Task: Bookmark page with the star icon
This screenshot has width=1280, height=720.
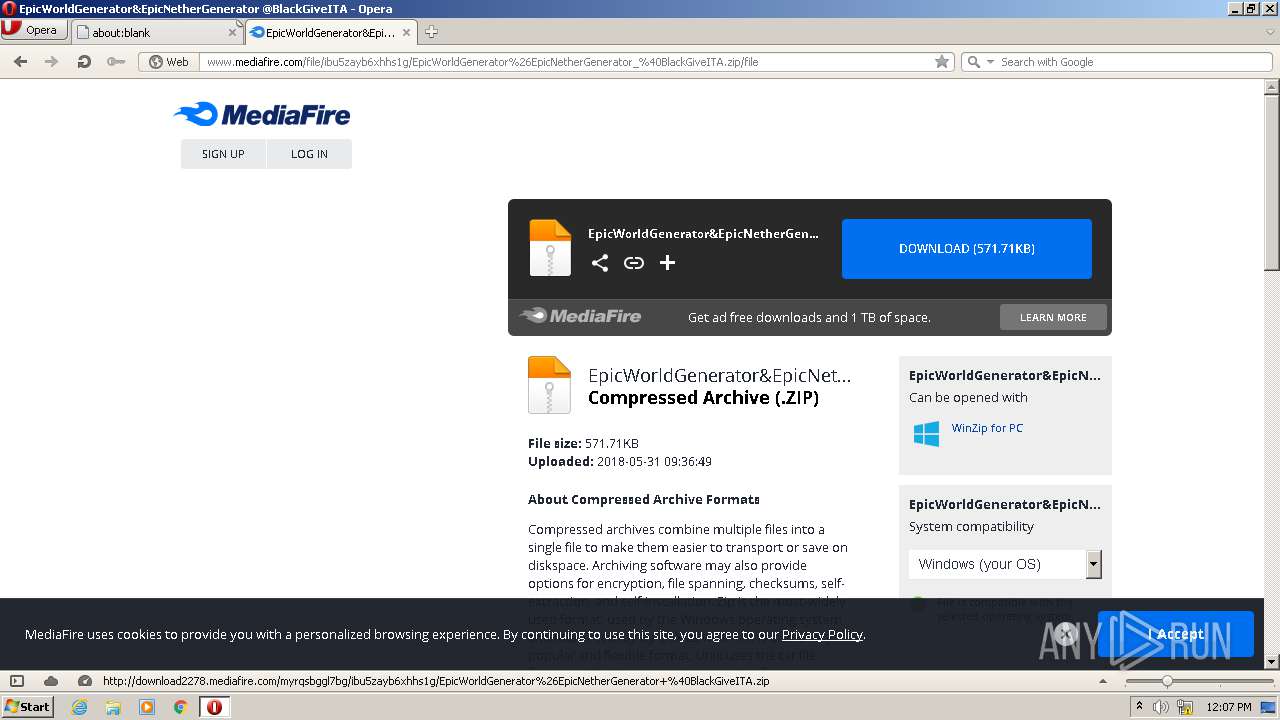Action: click(x=941, y=61)
